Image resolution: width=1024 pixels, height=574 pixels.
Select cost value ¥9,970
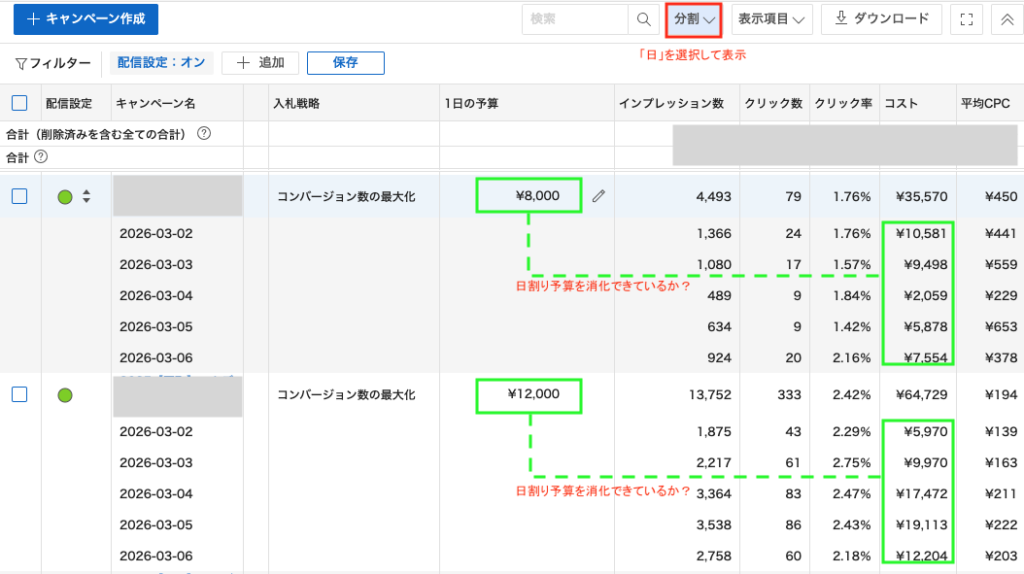pos(925,462)
